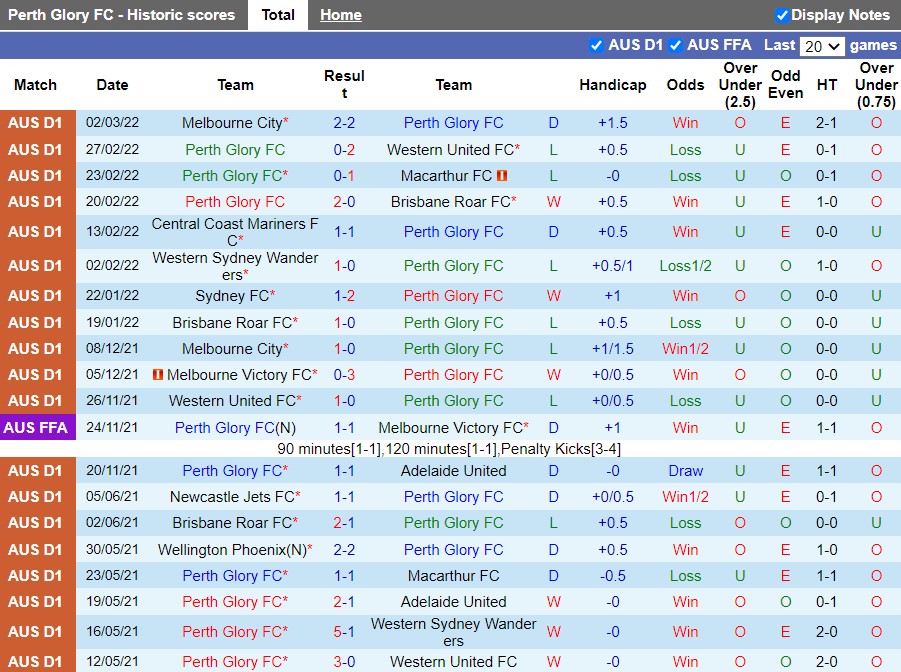Click red card icon beside Melbourne Victory FC

(x=158, y=374)
